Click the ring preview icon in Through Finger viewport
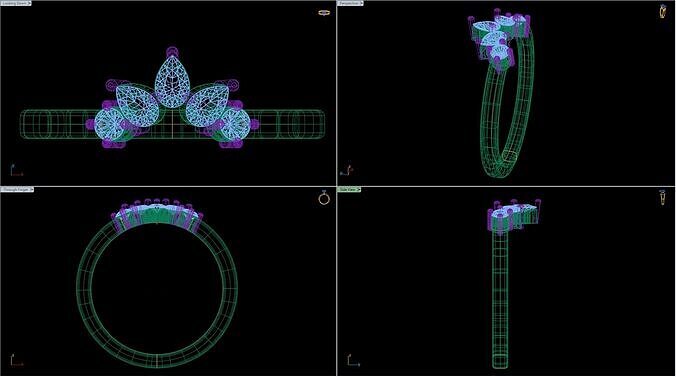676x377 pixels. point(324,198)
